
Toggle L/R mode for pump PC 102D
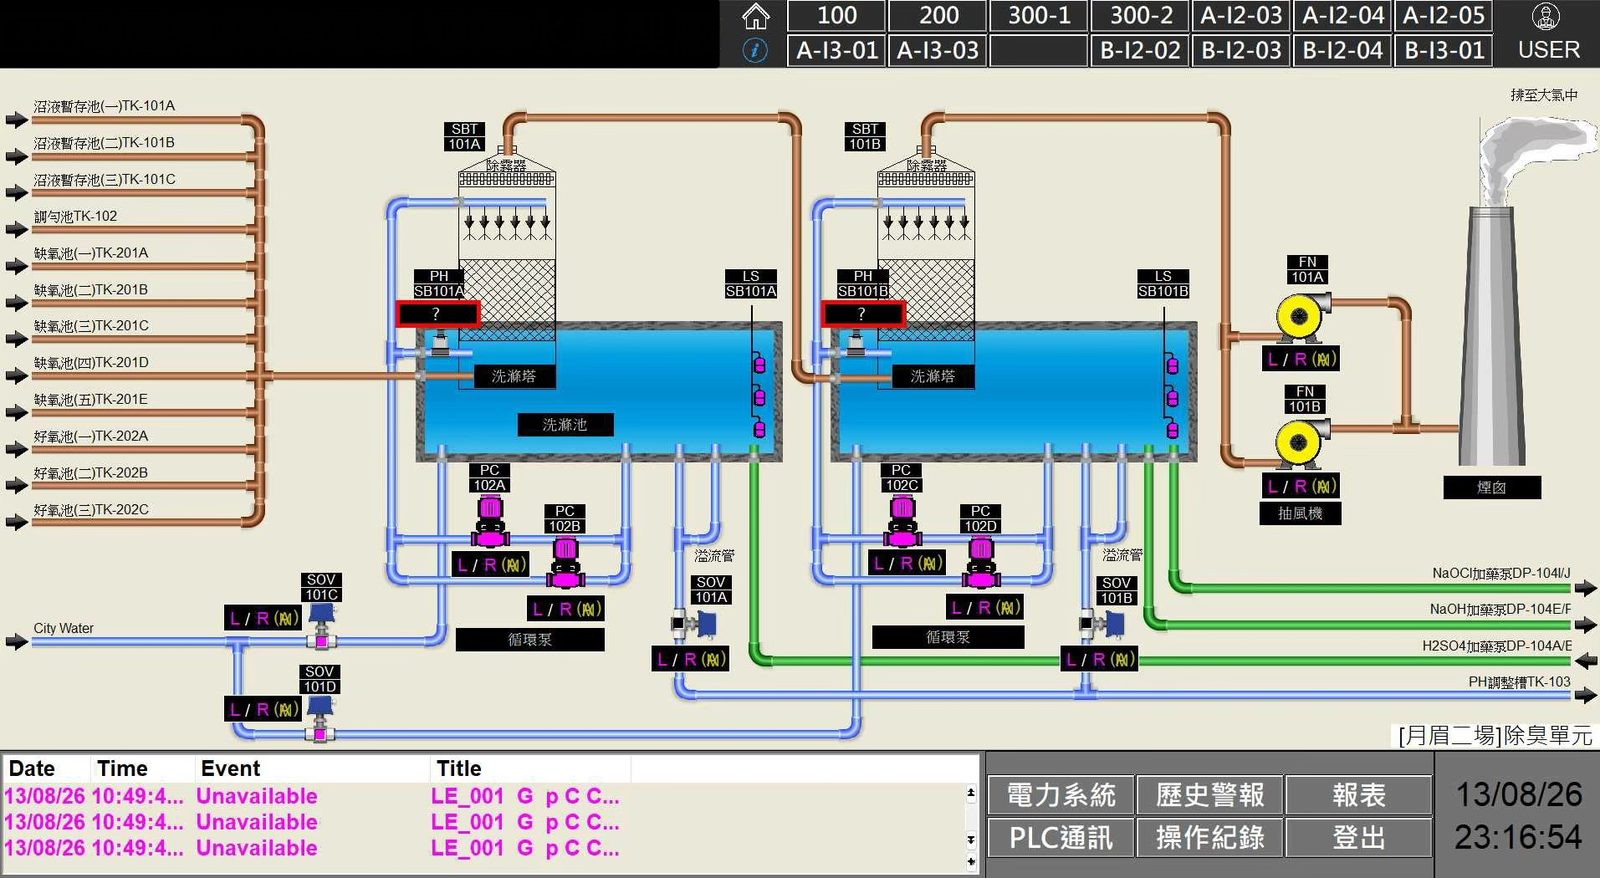(x=985, y=608)
